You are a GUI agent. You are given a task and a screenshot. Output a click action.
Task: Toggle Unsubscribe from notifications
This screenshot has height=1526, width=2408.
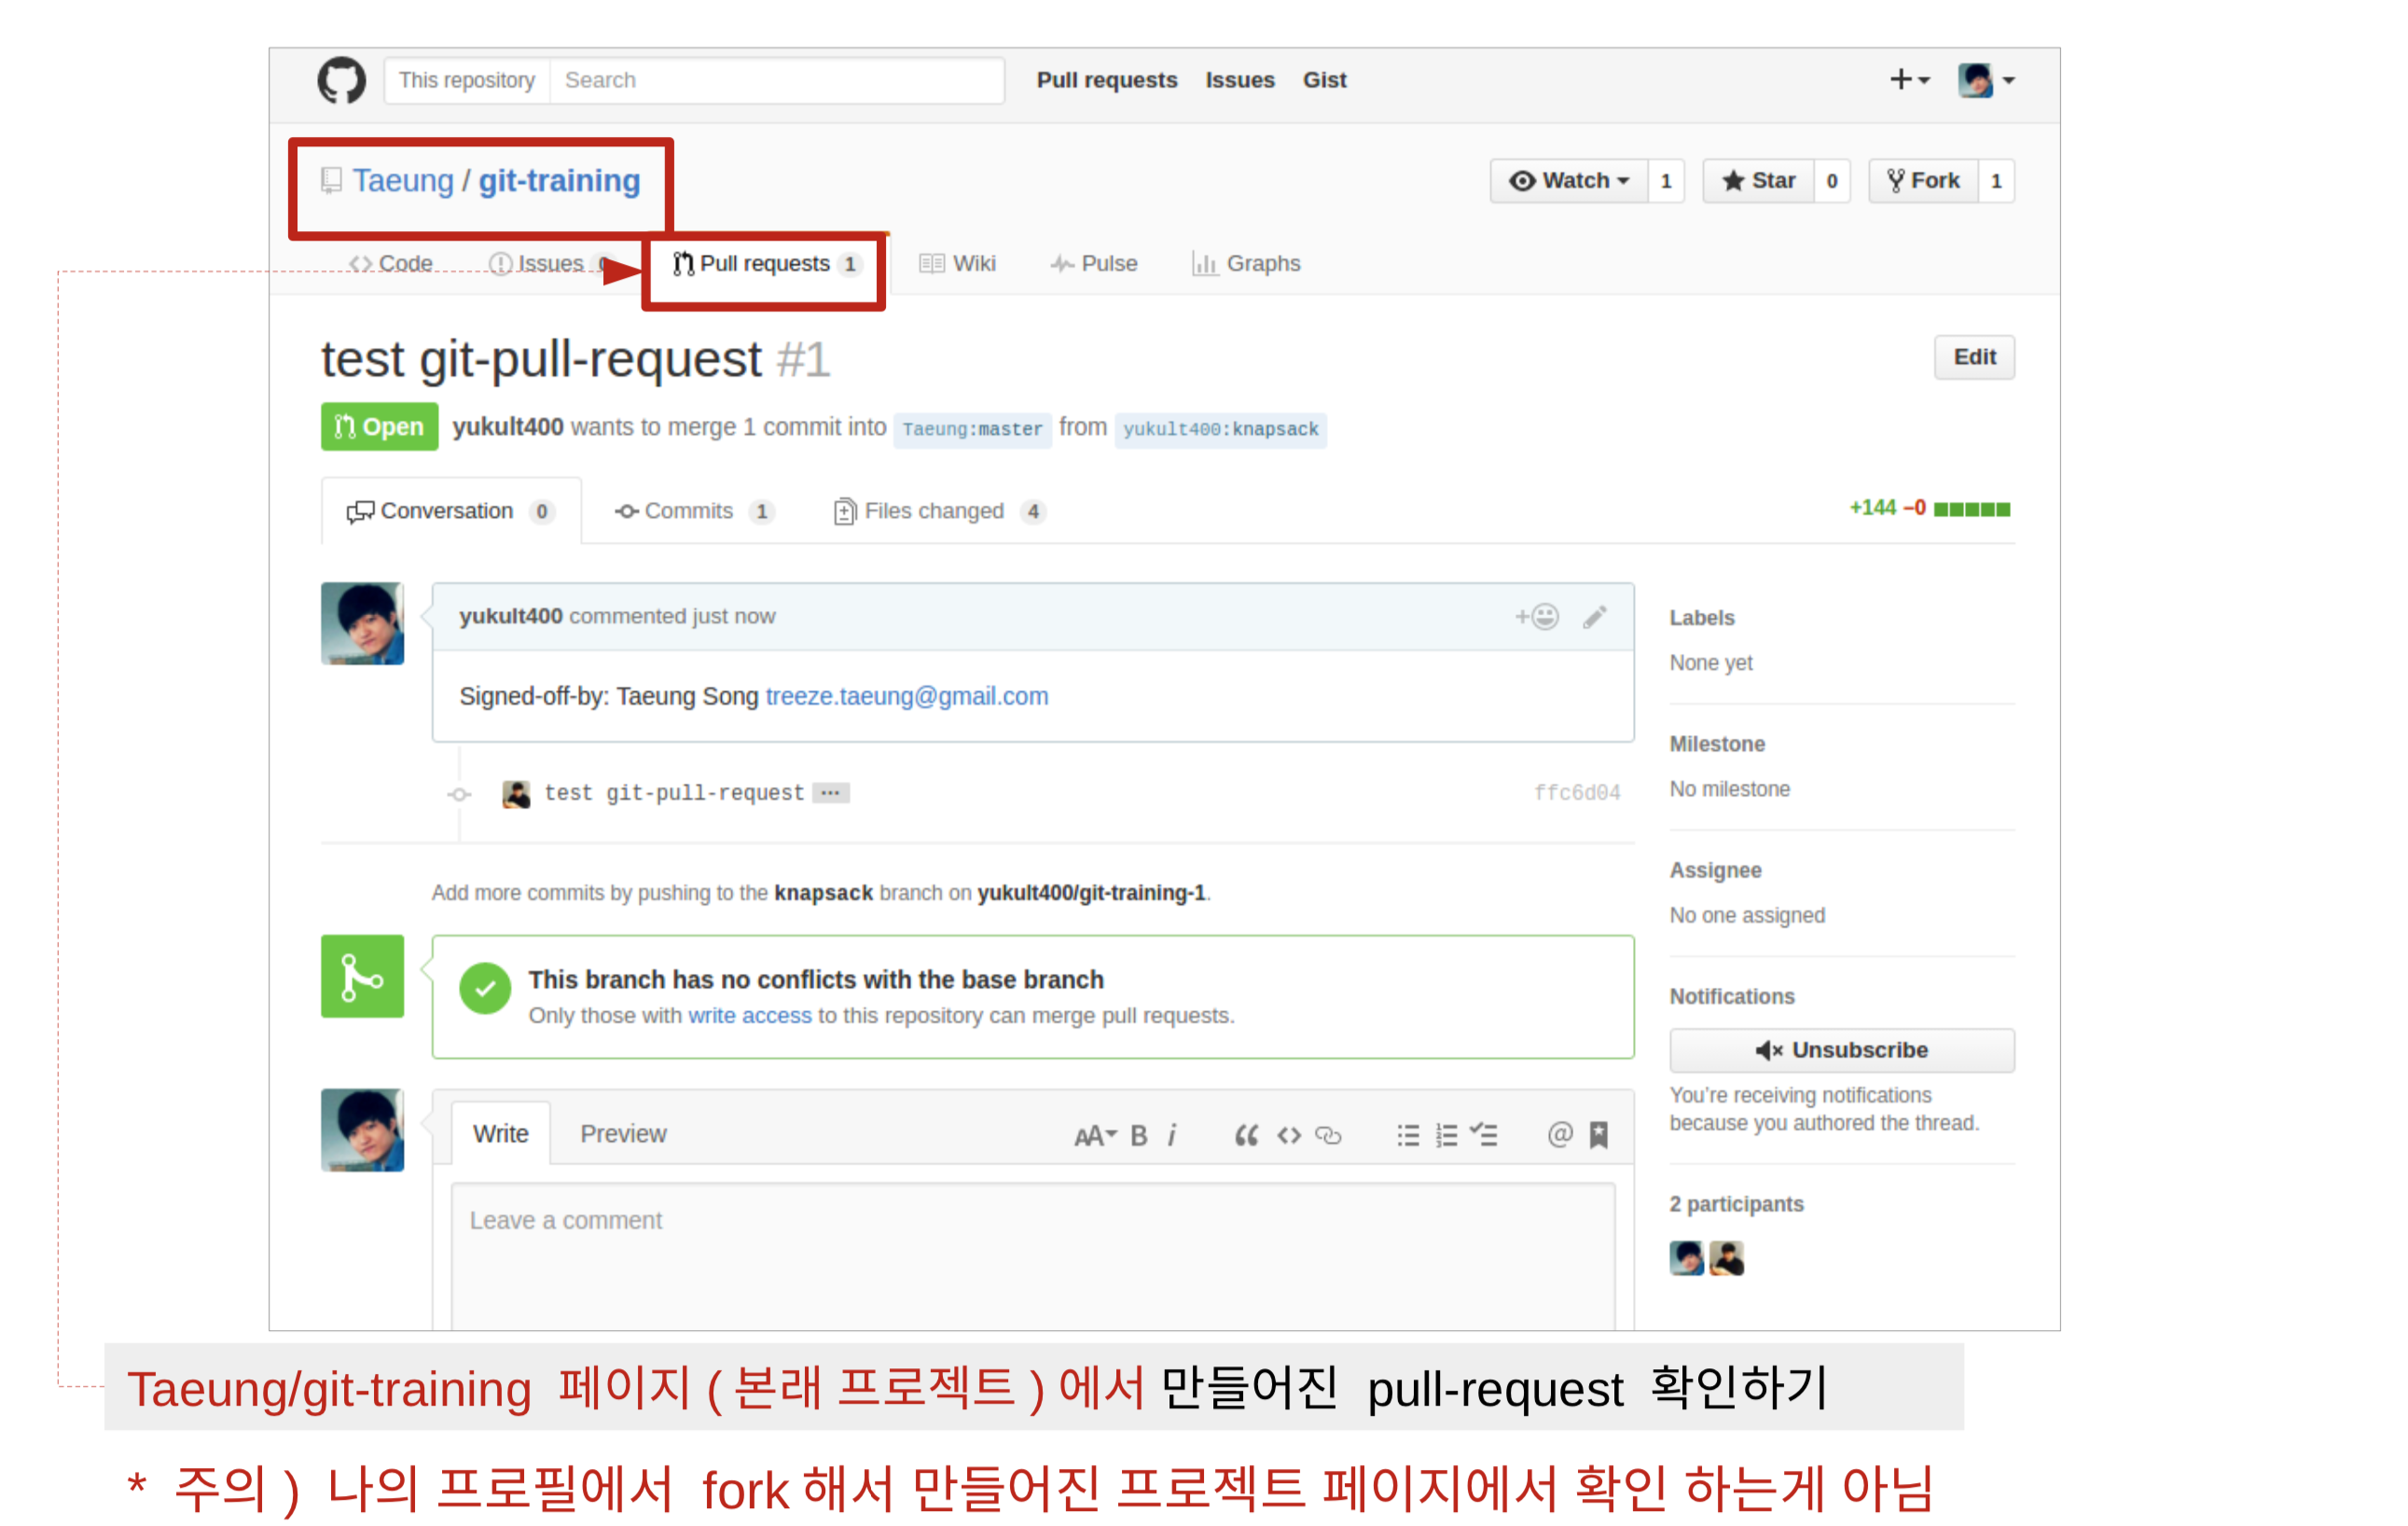tap(1841, 1050)
